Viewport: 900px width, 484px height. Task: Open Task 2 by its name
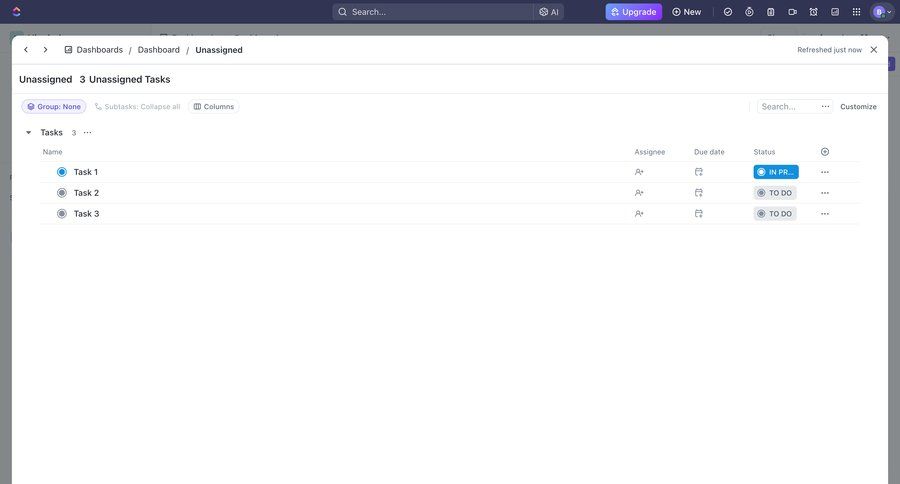(86, 193)
